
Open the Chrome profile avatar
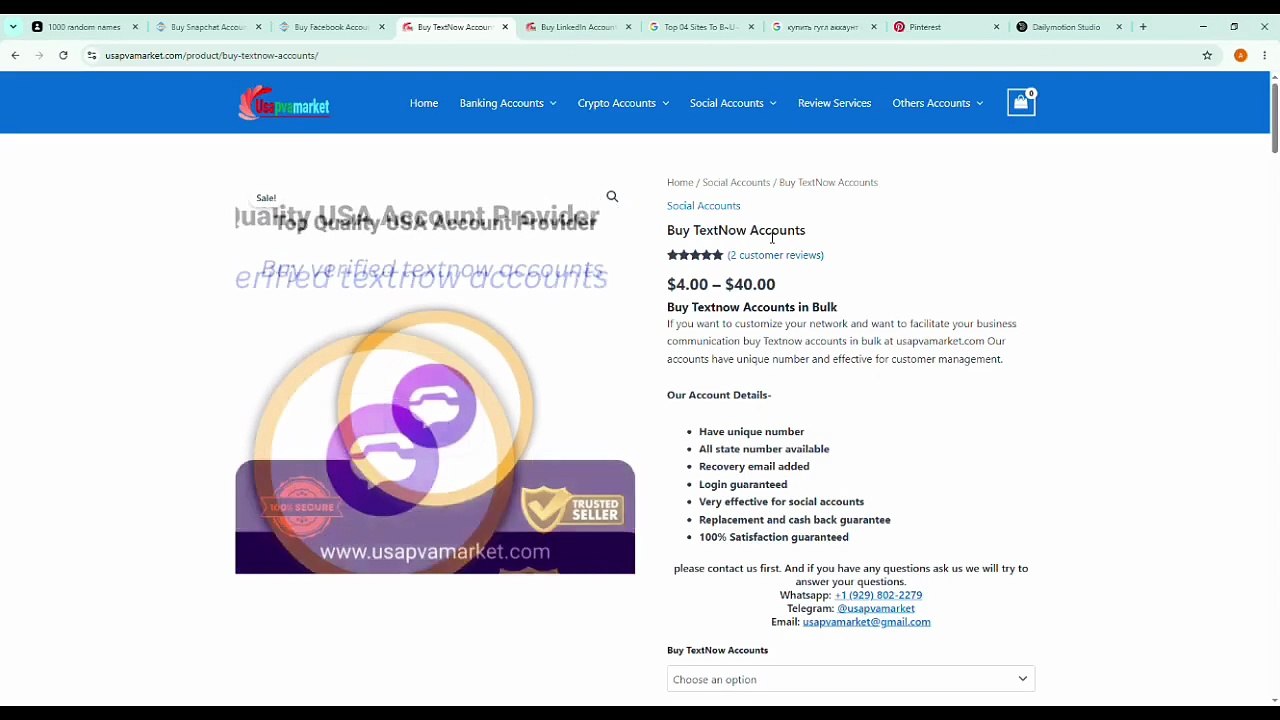(1240, 55)
